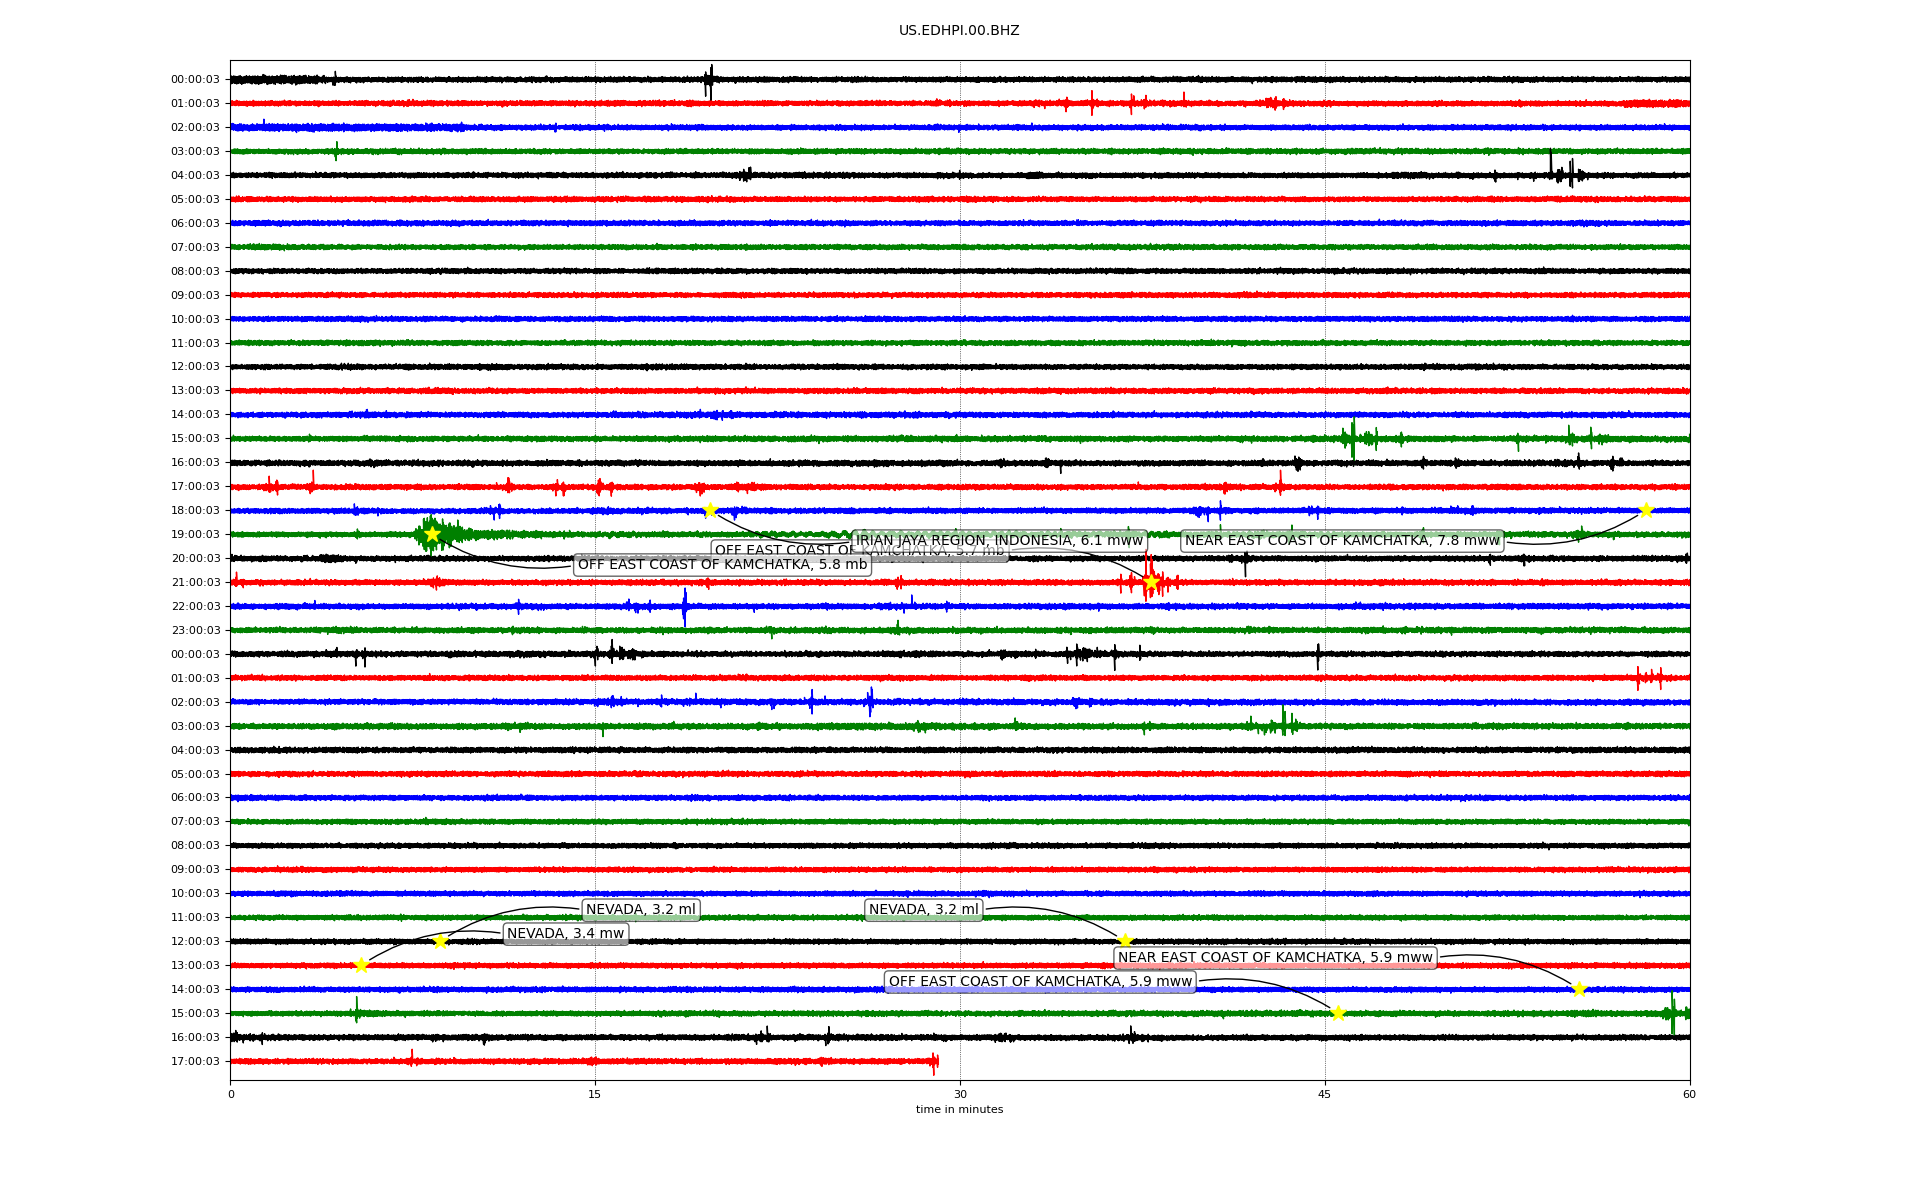Click the NEAR EAST COAST OF KAMCHATKA 7.8 mww label
The image size is (1920, 1200).
tap(1342, 541)
